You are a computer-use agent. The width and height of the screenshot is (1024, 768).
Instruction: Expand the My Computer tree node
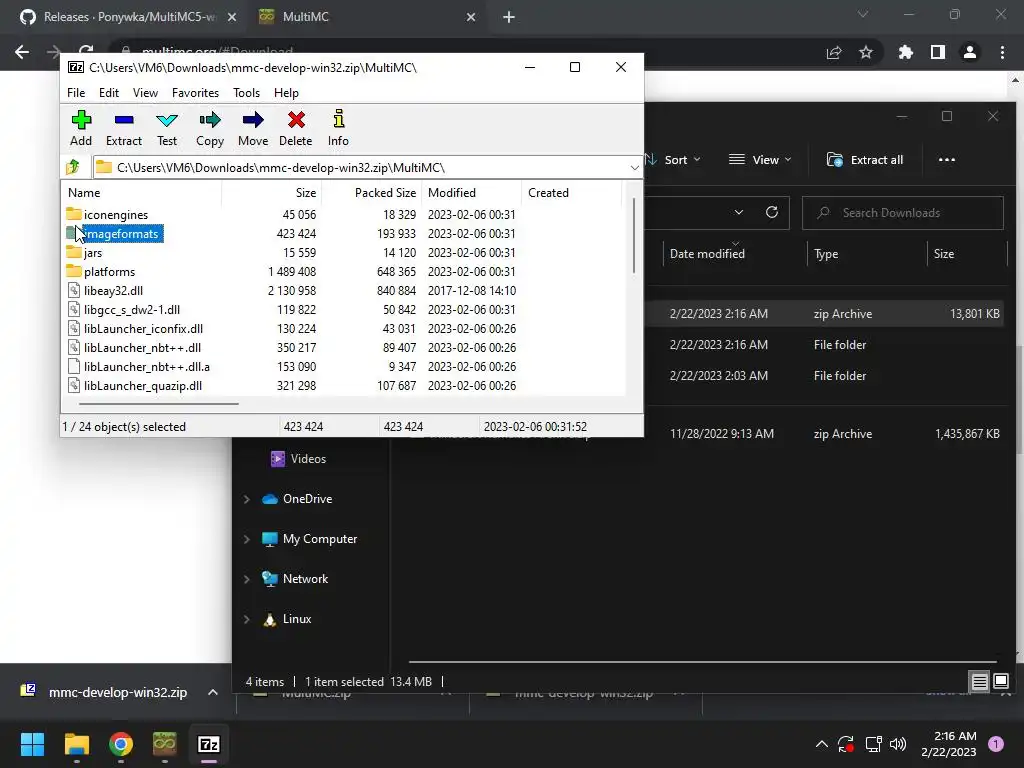[x=246, y=539]
